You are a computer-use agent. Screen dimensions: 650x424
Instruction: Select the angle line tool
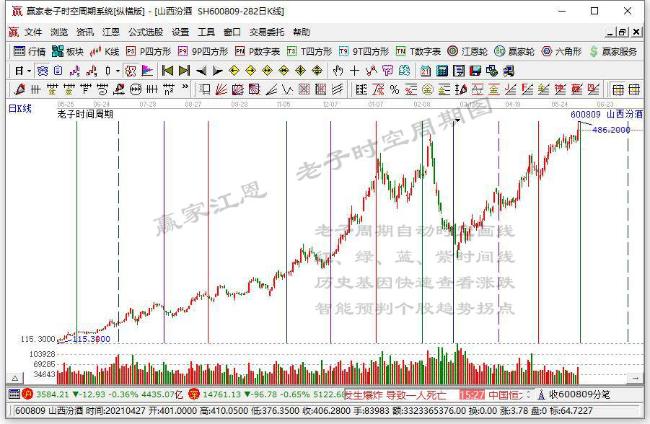271,89
